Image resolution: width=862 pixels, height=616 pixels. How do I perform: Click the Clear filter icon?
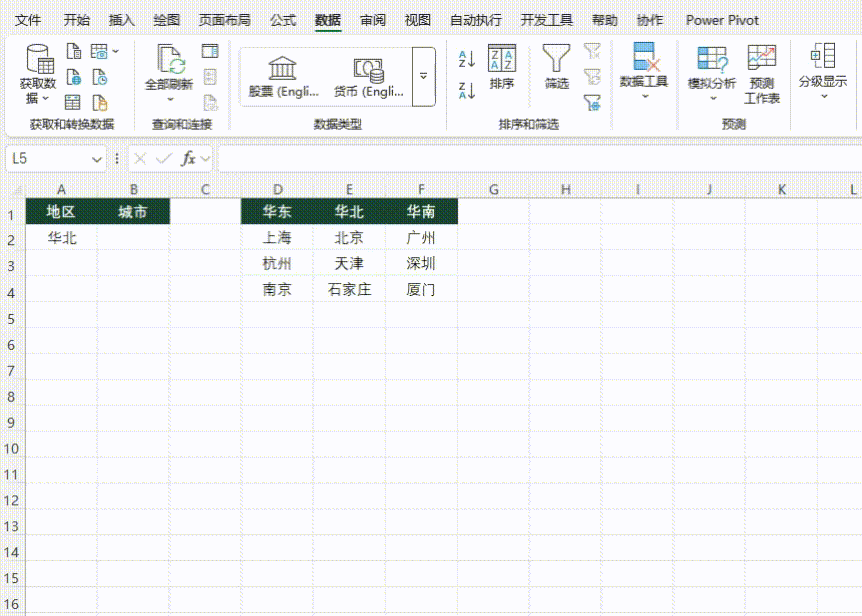(x=592, y=51)
